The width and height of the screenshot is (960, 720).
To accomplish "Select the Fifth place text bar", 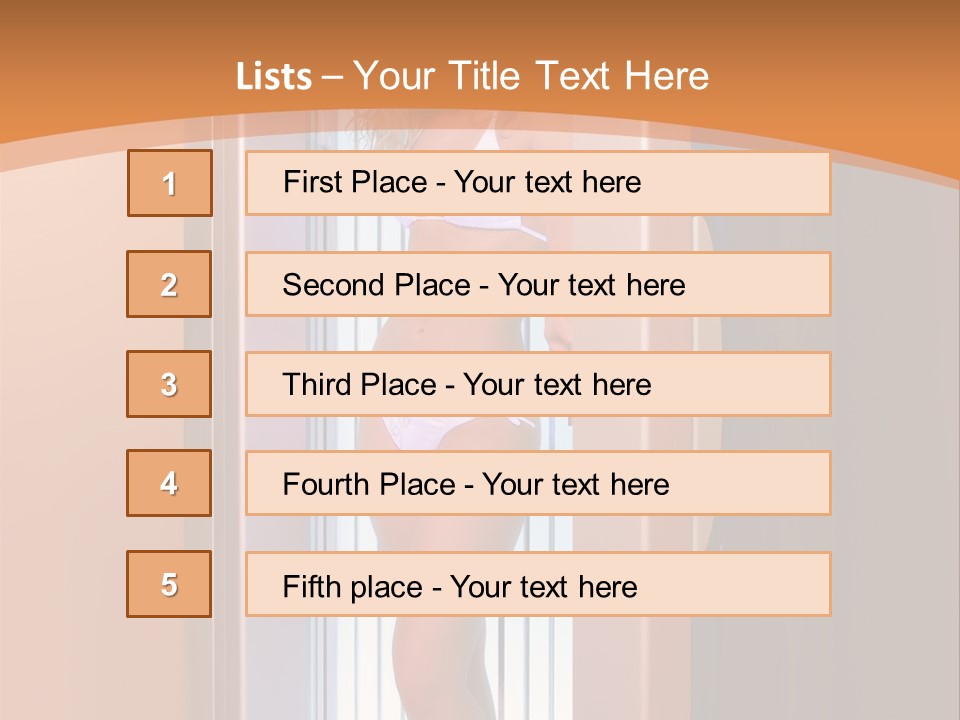I will click(538, 584).
